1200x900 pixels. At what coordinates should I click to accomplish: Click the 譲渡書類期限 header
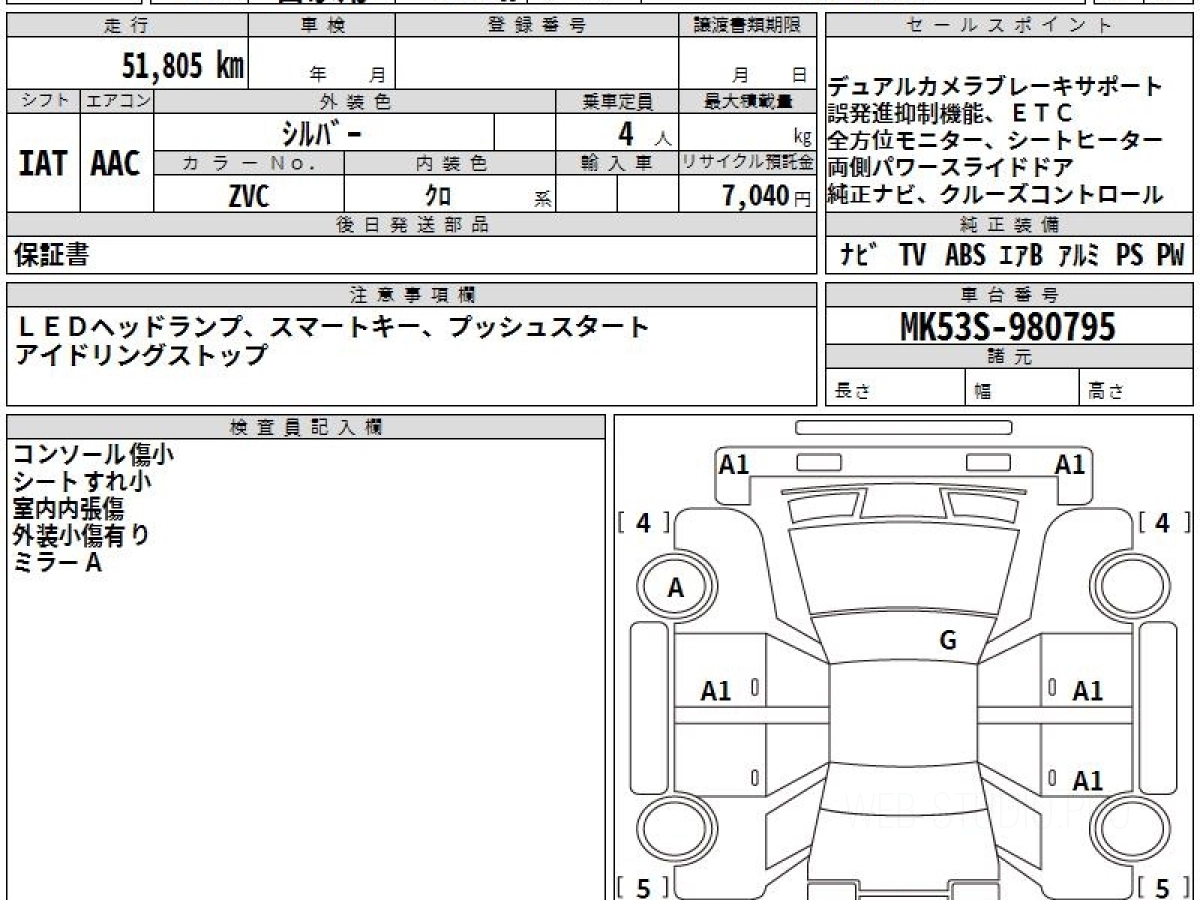[748, 26]
